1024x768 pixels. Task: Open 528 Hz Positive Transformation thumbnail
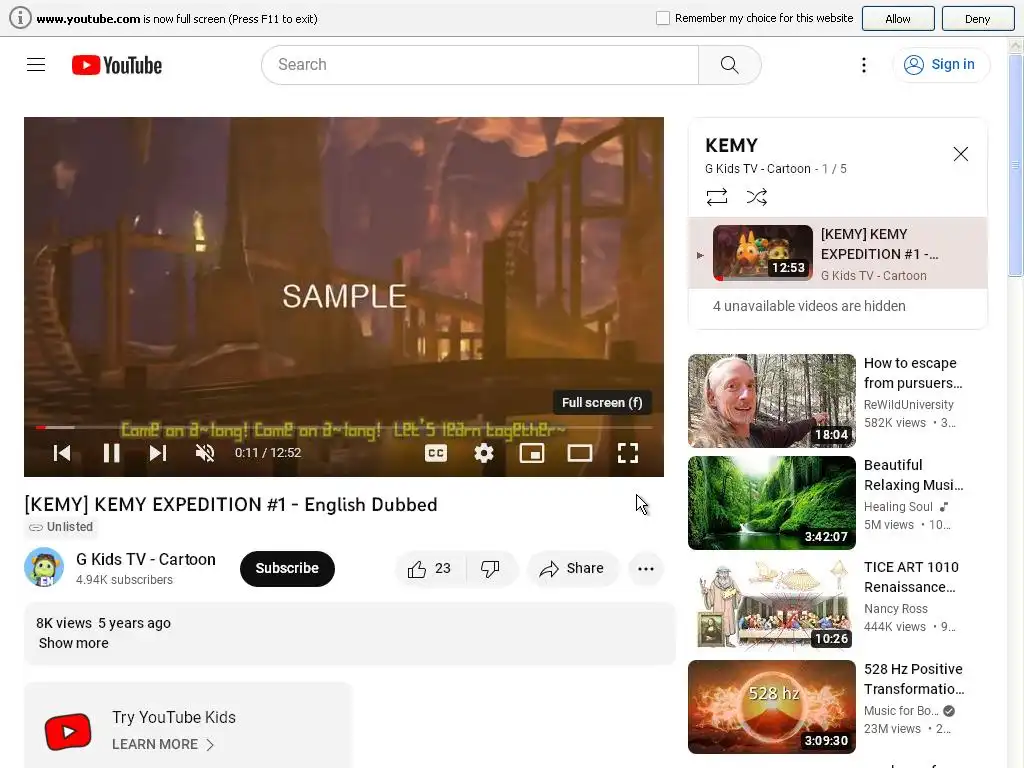(x=771, y=707)
